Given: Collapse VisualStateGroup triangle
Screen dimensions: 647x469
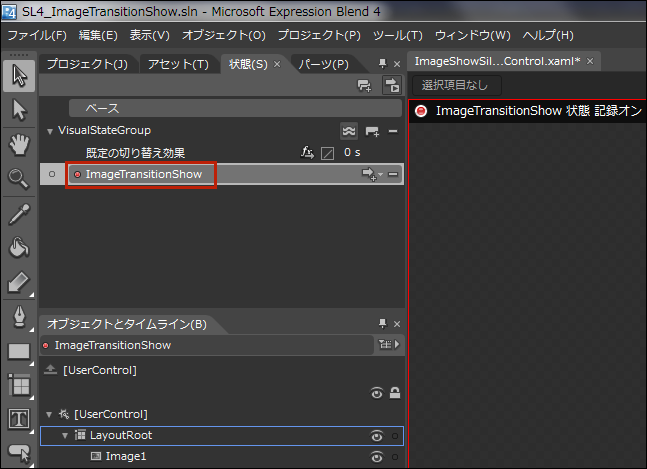Looking at the screenshot, I should (50, 132).
